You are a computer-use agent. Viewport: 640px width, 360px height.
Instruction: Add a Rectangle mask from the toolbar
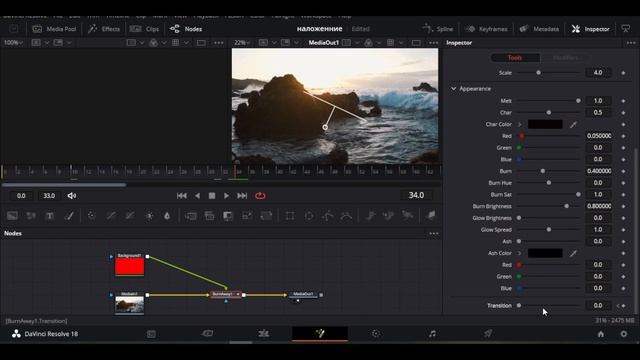[x=290, y=216]
